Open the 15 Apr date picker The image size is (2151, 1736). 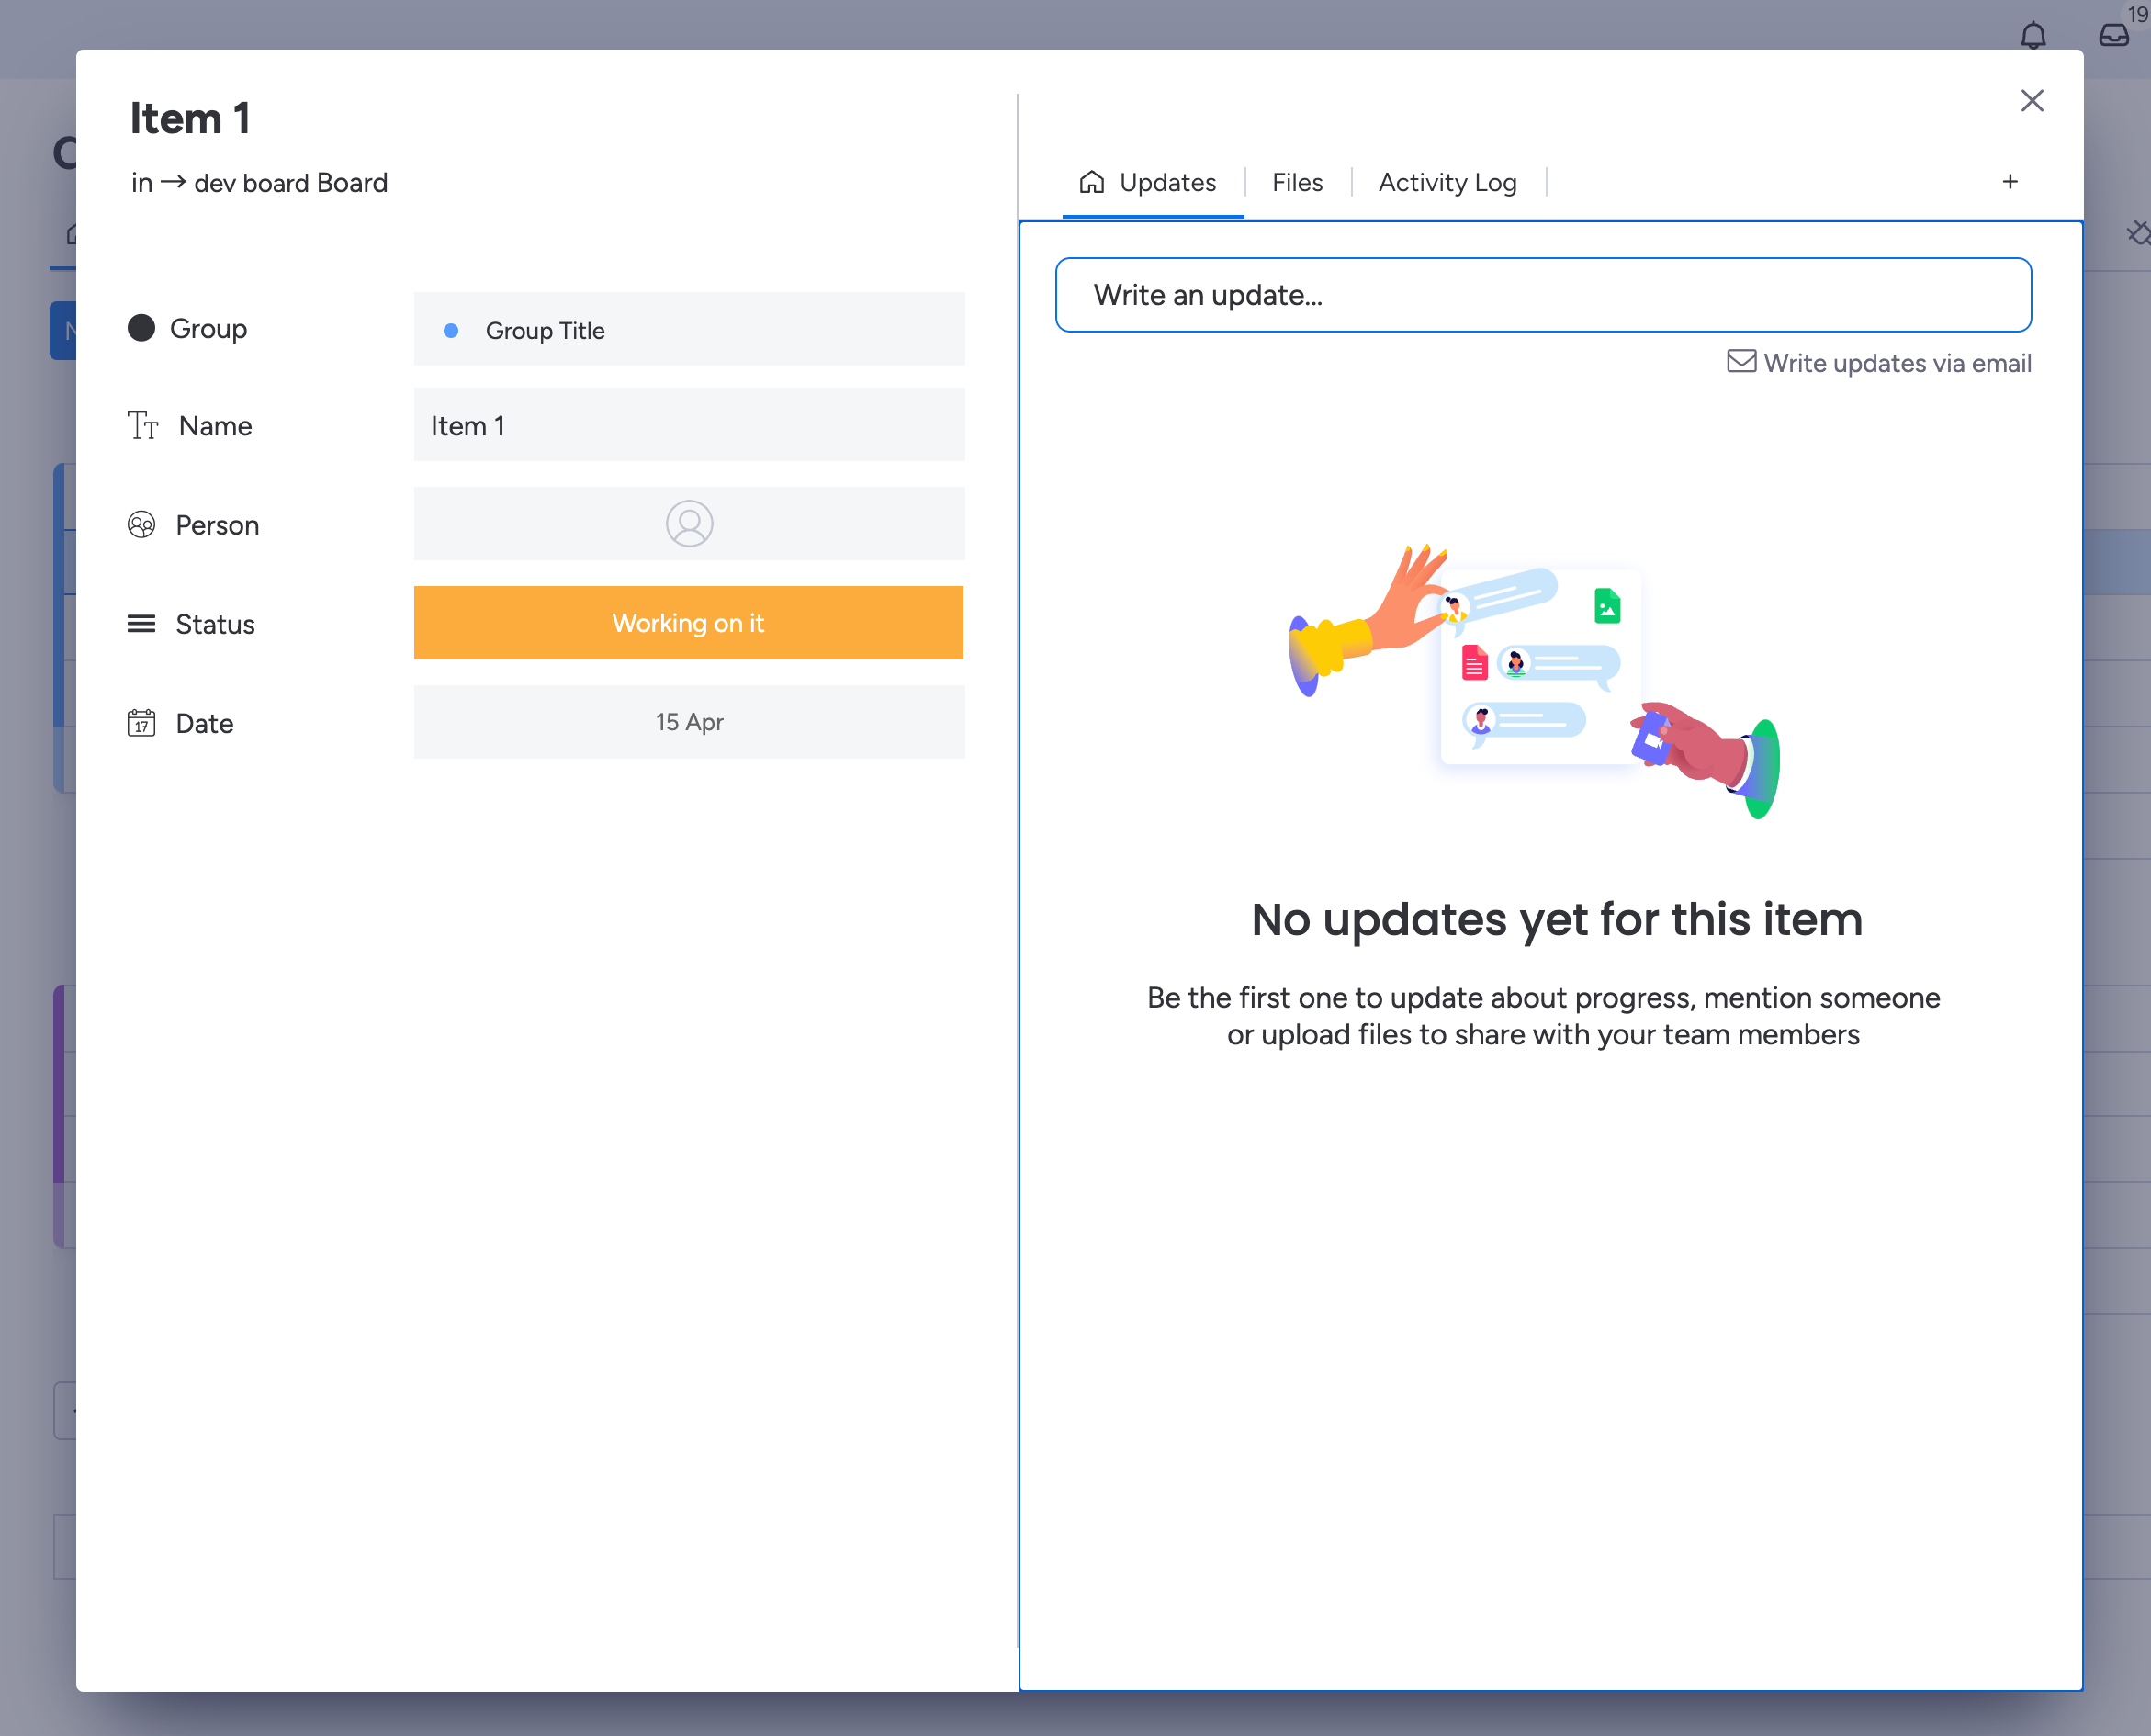[x=689, y=722]
